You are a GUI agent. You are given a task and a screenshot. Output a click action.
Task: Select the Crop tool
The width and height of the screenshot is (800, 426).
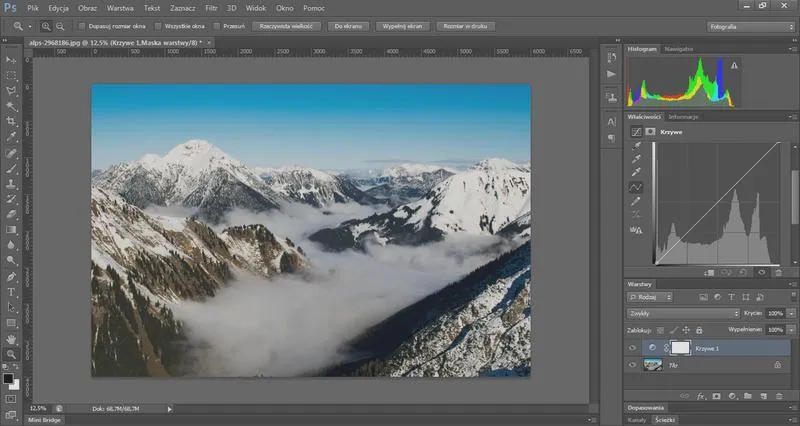click(11, 120)
